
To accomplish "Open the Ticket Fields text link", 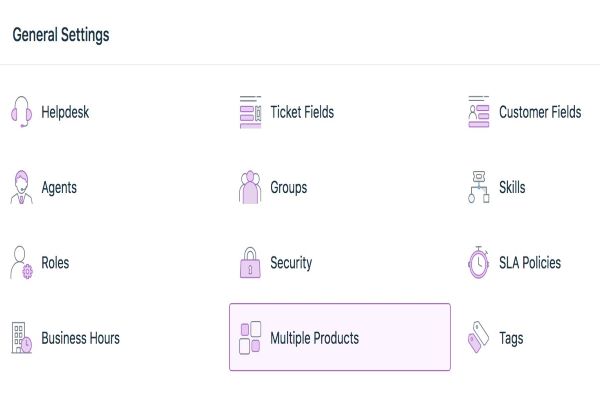I will tap(302, 112).
